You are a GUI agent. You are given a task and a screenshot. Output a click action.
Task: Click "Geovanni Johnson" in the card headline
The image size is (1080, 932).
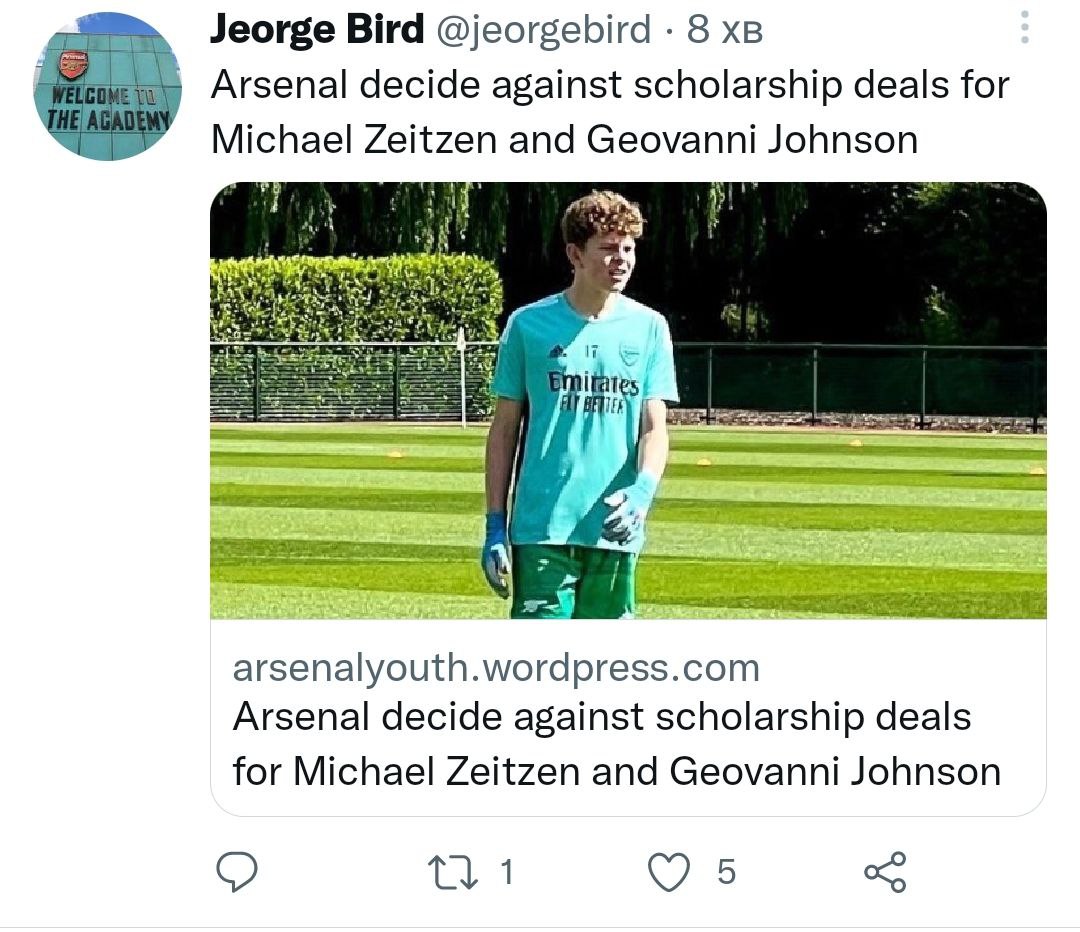pos(835,771)
